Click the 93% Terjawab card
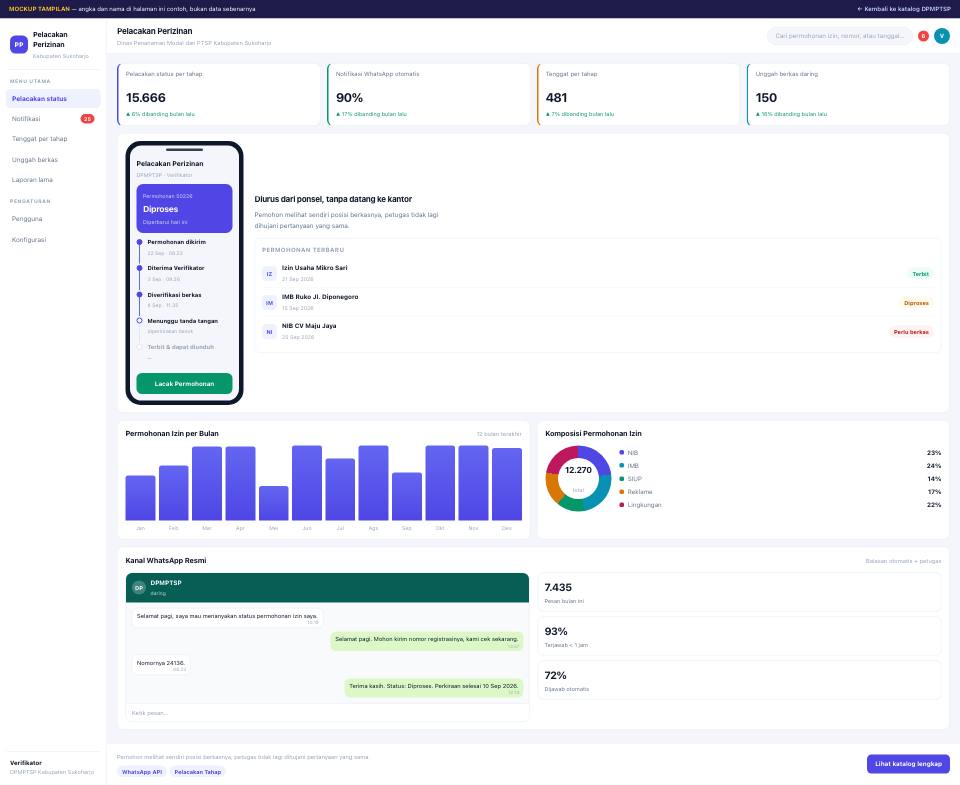960x785 pixels. (x=739, y=636)
